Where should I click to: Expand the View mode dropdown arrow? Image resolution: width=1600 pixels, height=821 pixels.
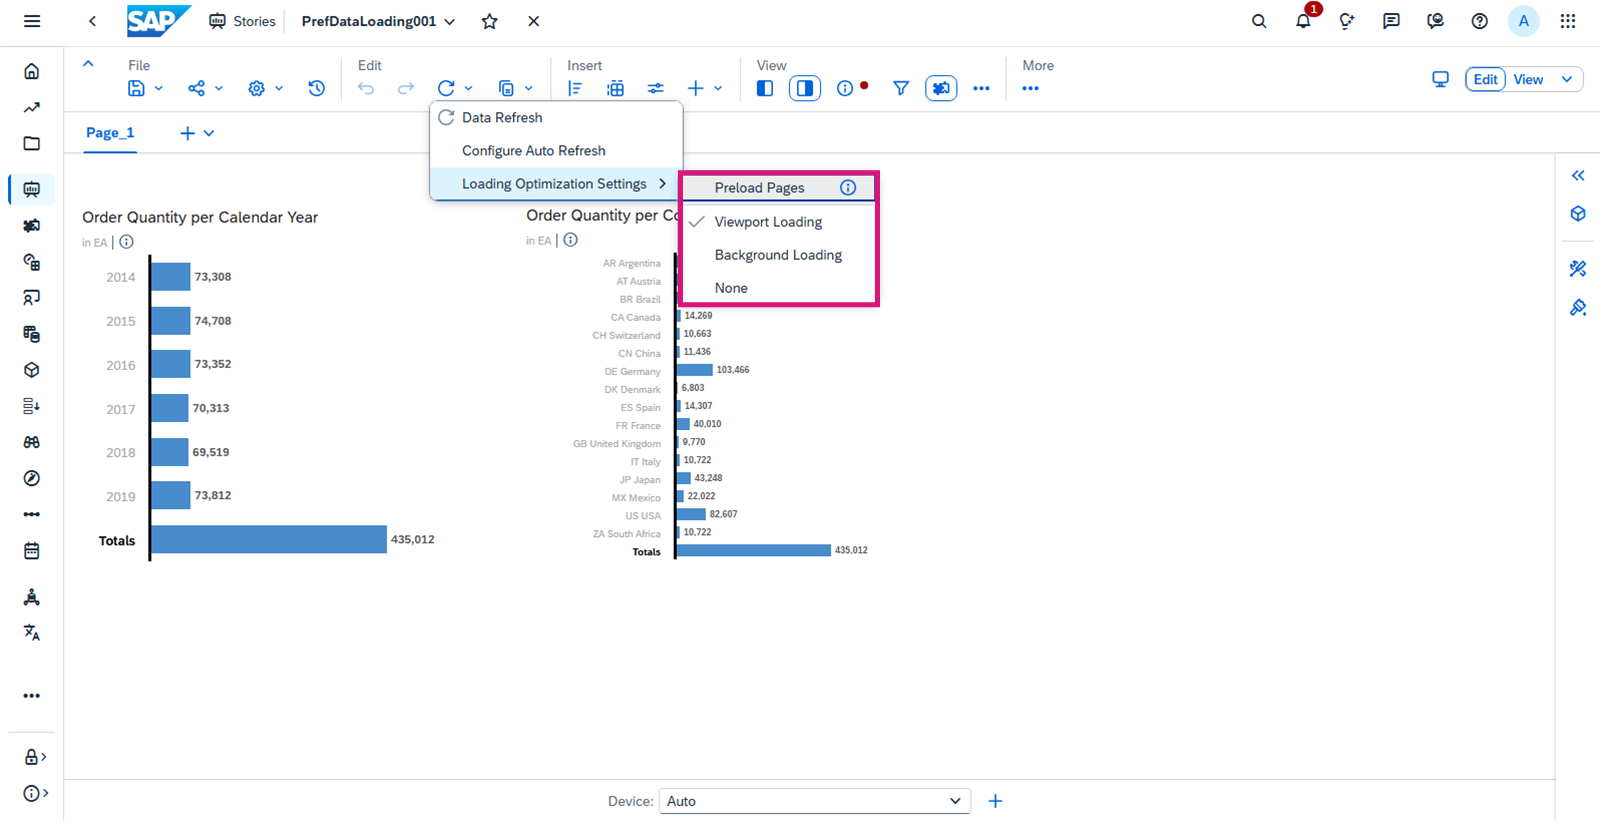[1567, 79]
